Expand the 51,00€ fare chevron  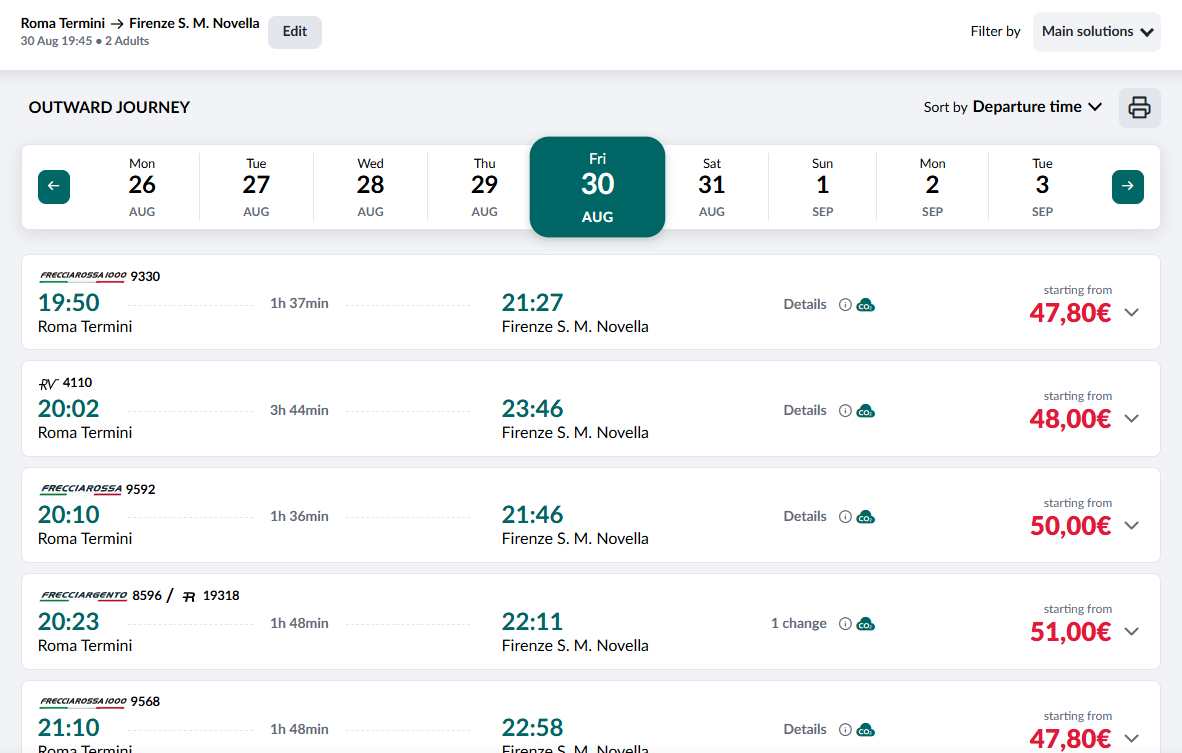pos(1131,632)
